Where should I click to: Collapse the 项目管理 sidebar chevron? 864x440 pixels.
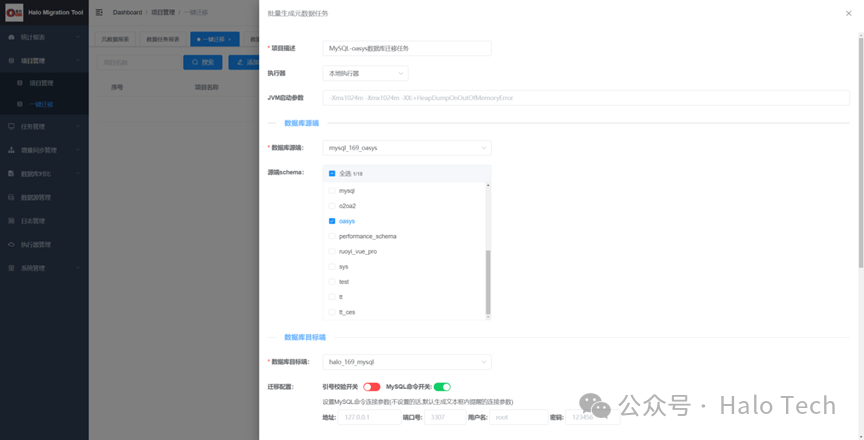point(78,61)
